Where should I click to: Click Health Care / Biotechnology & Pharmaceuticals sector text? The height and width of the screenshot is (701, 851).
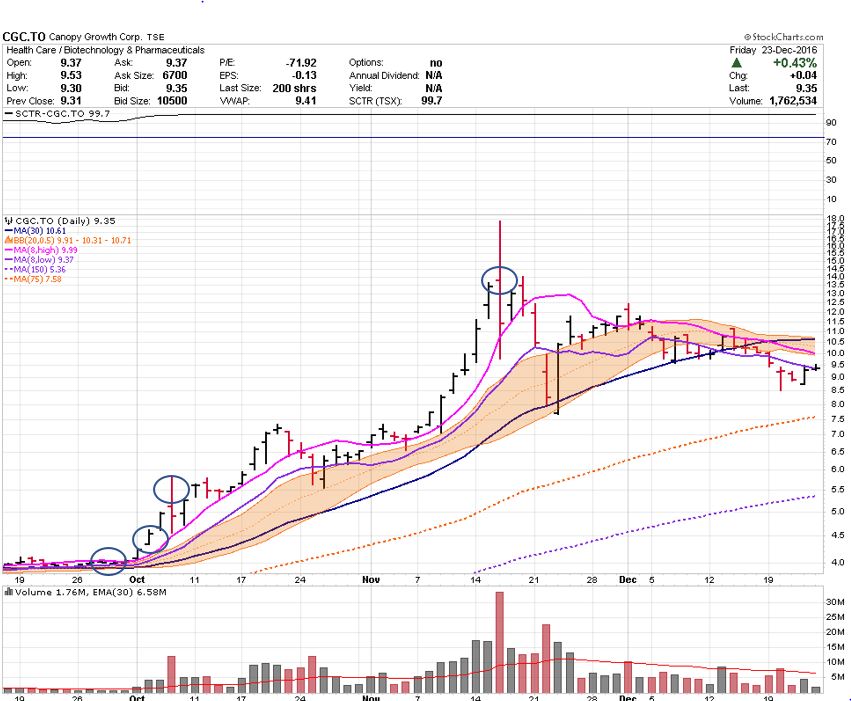[x=105, y=50]
